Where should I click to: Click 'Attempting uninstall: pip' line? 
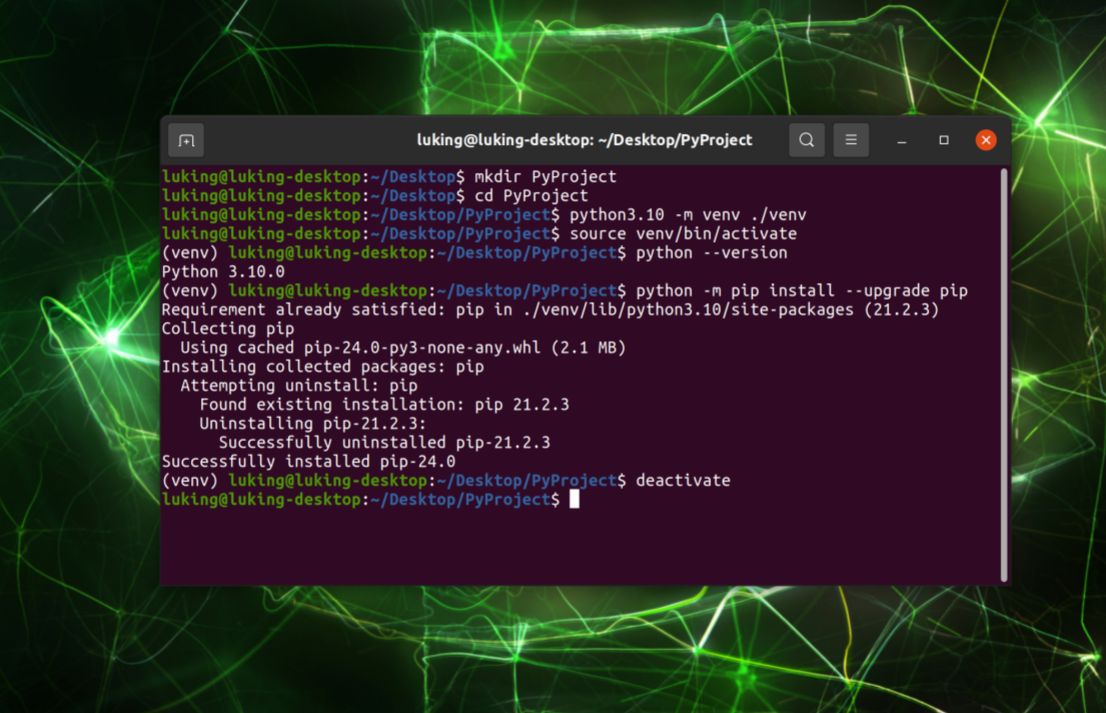[x=298, y=386]
